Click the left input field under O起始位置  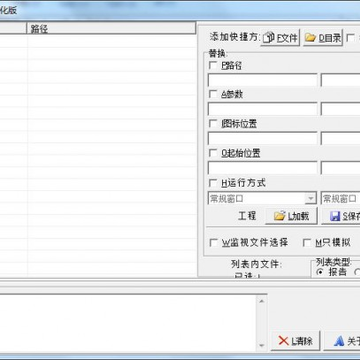point(262,168)
